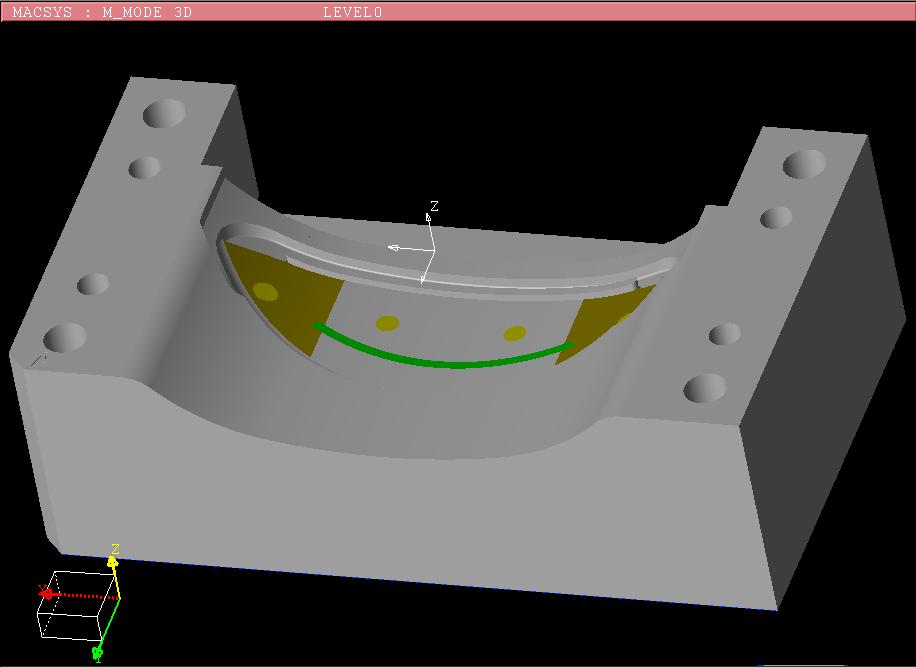Click the LEVEL0 label in the header bar
This screenshot has width=916, height=667.
coord(352,12)
